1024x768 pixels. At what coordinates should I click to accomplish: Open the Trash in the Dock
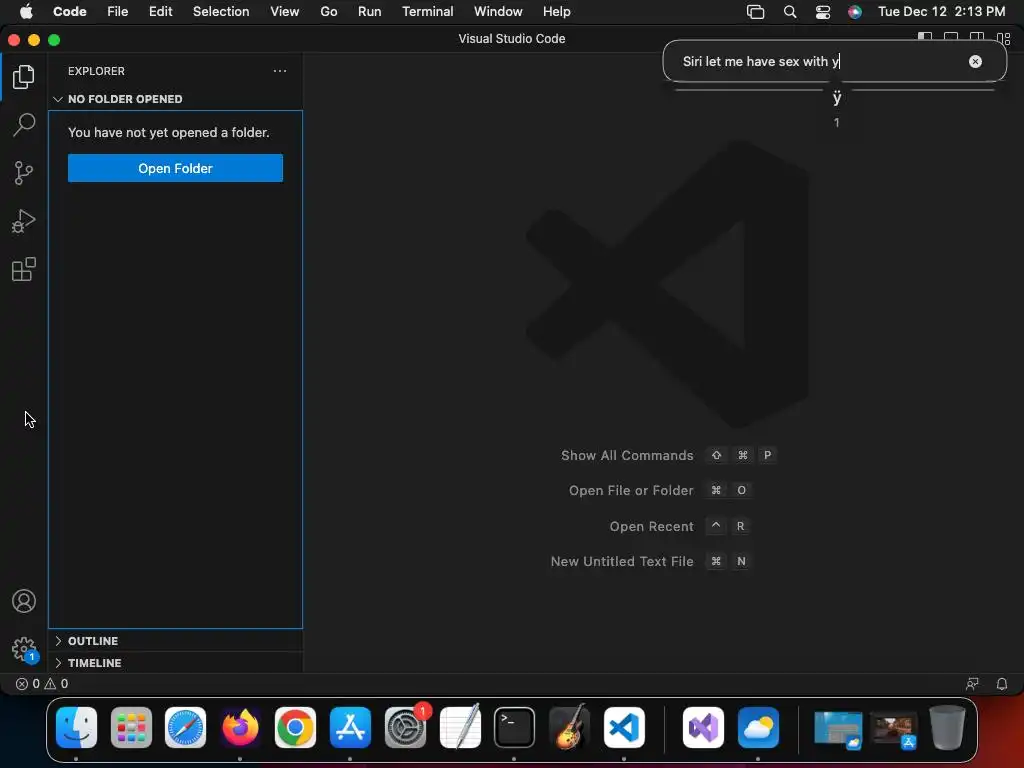(947, 728)
